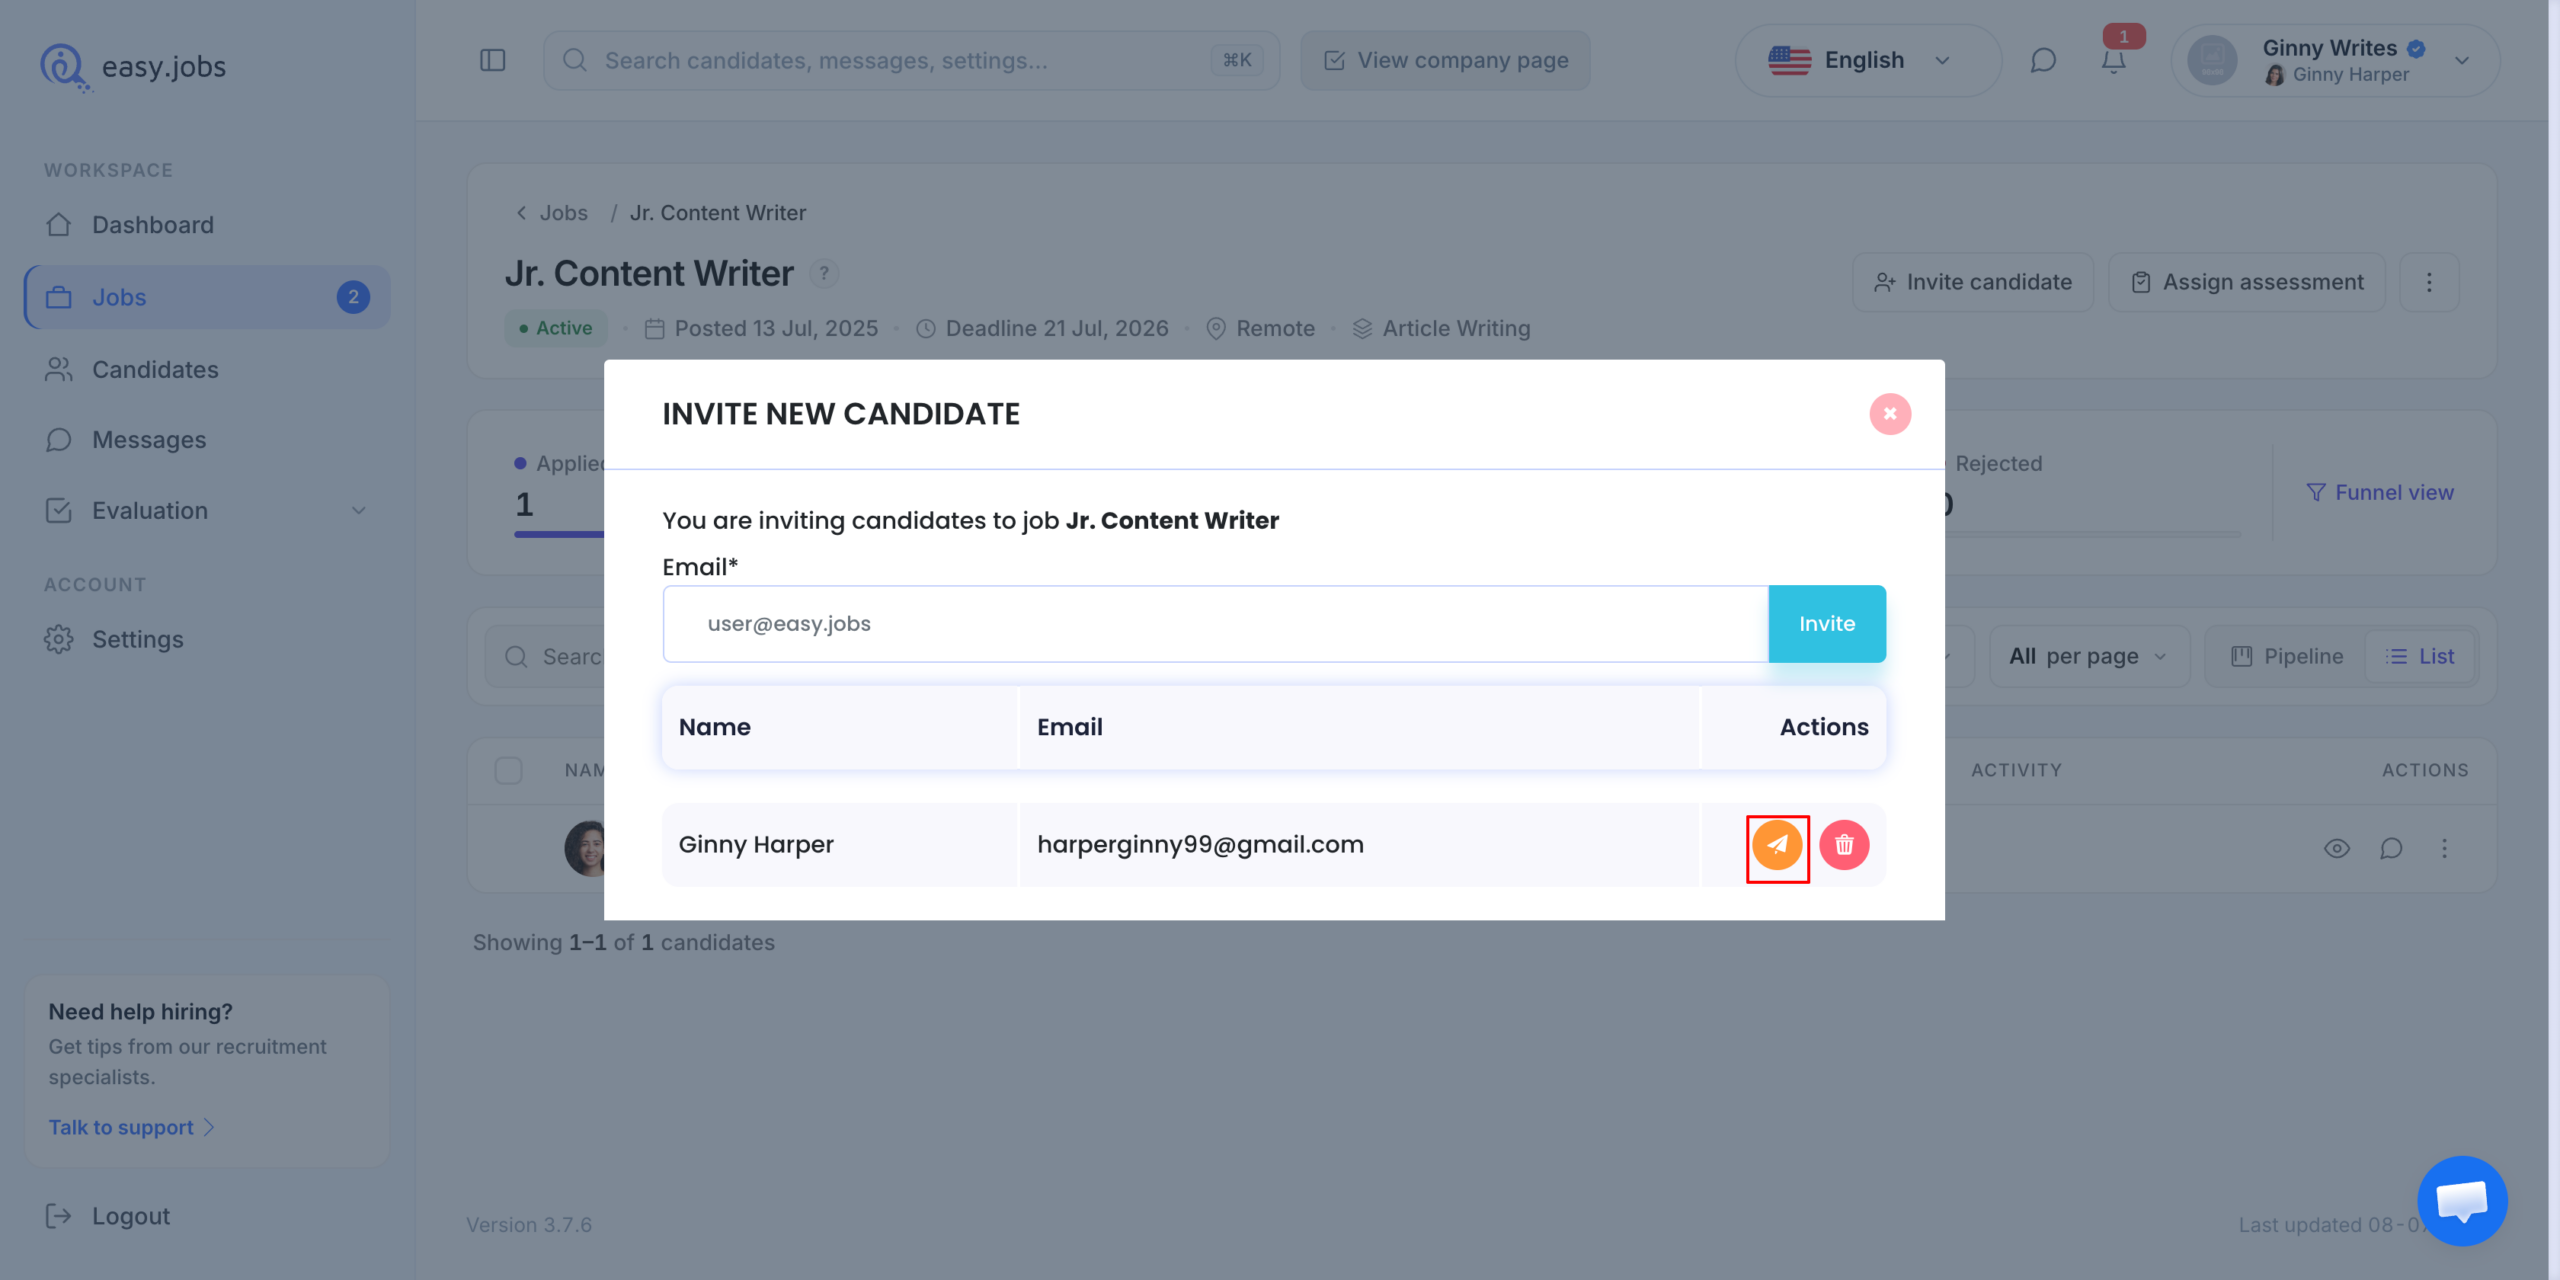2560x1280 pixels.
Task: Open Ginny Writes account menu
Action: click(2335, 60)
